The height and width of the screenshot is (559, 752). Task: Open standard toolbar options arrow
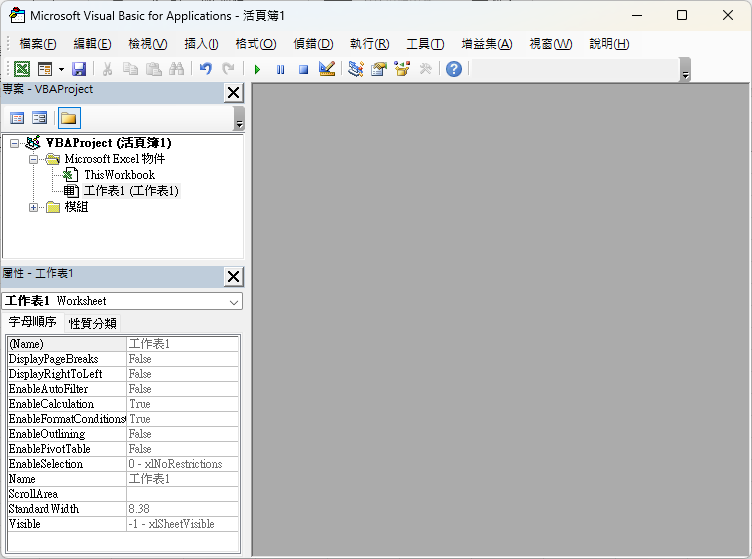[685, 70]
